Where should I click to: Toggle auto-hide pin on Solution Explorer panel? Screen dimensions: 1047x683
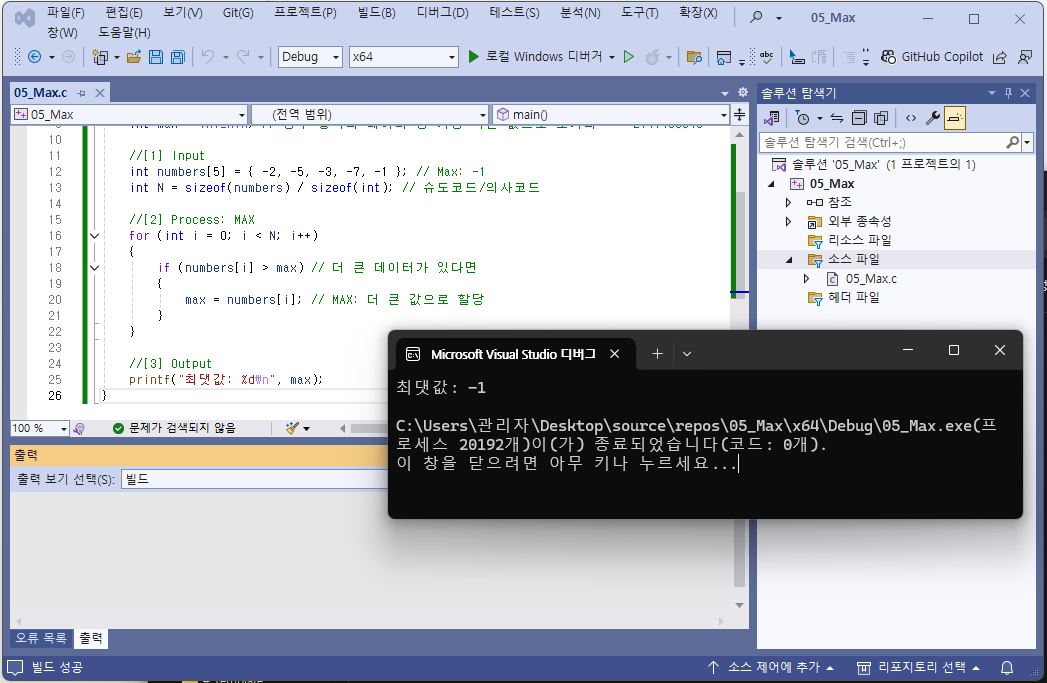1008,93
